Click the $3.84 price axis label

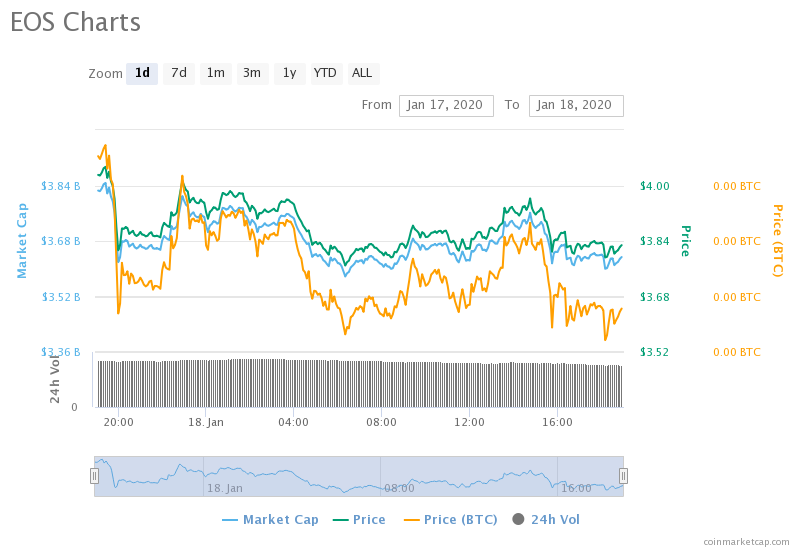pos(655,241)
